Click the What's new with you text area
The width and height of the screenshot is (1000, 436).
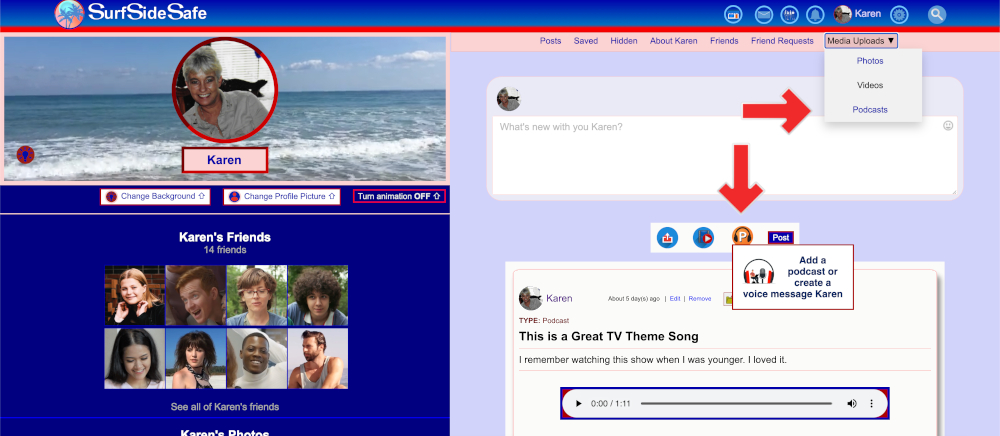(x=724, y=155)
